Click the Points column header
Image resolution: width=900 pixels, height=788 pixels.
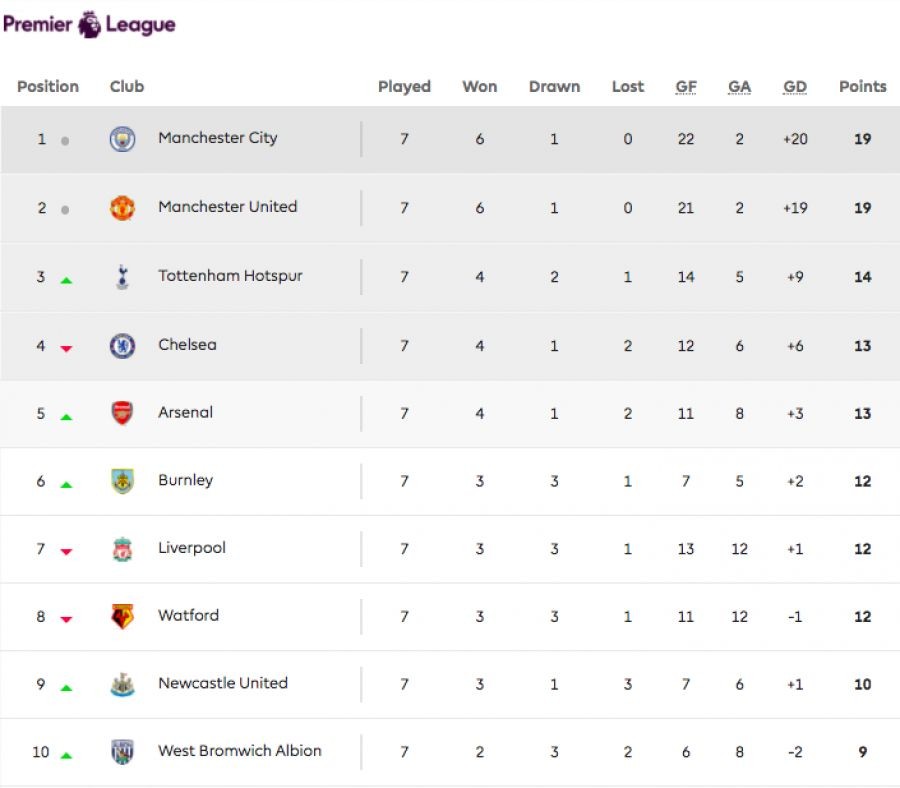click(862, 87)
